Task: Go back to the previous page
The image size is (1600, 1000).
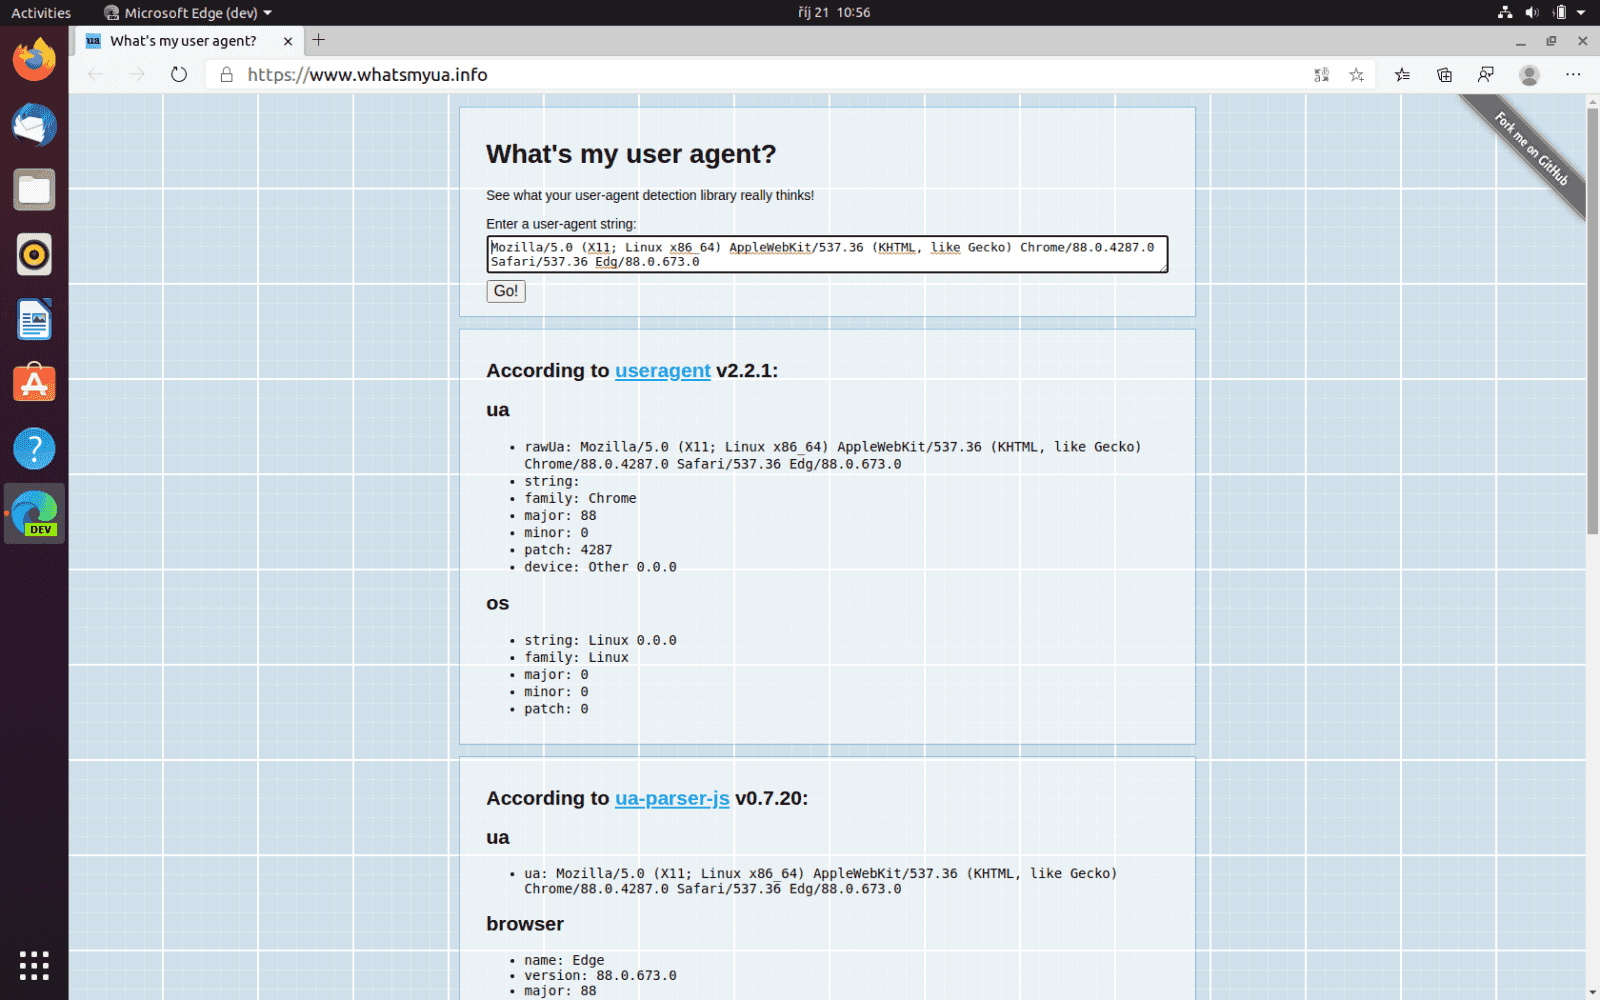Action: [96, 75]
